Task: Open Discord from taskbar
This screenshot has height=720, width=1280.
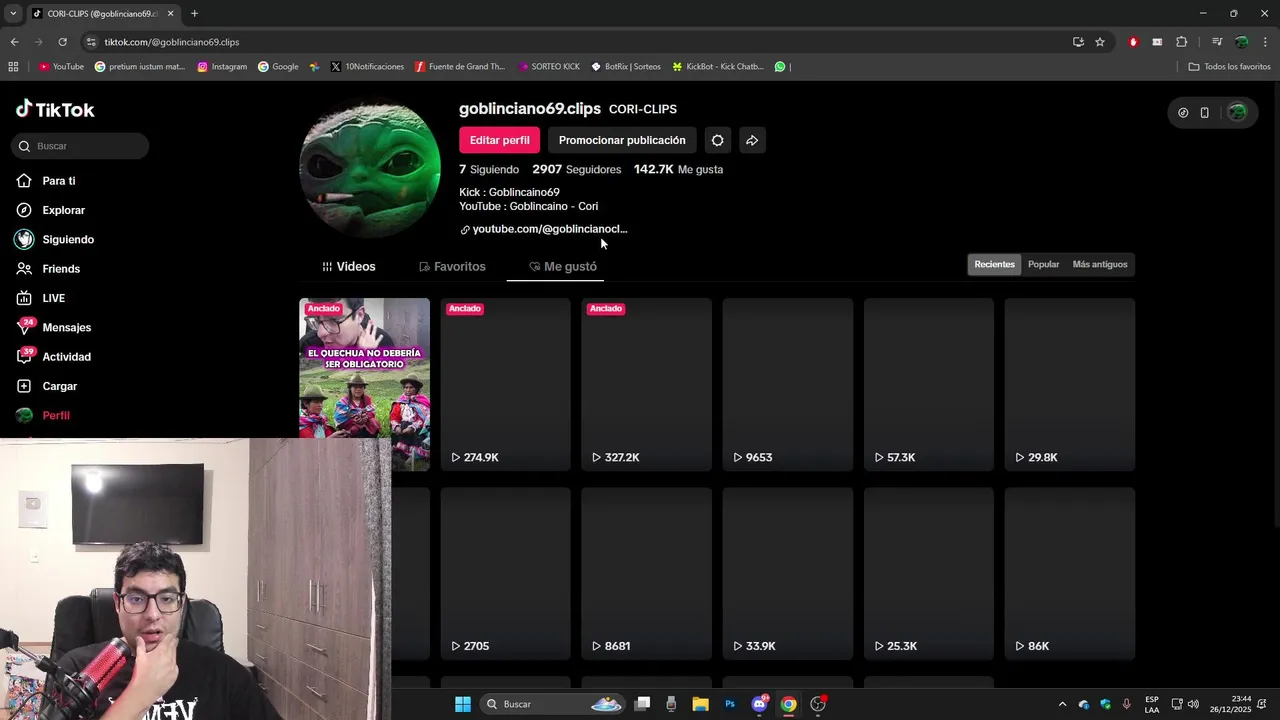Action: click(760, 704)
